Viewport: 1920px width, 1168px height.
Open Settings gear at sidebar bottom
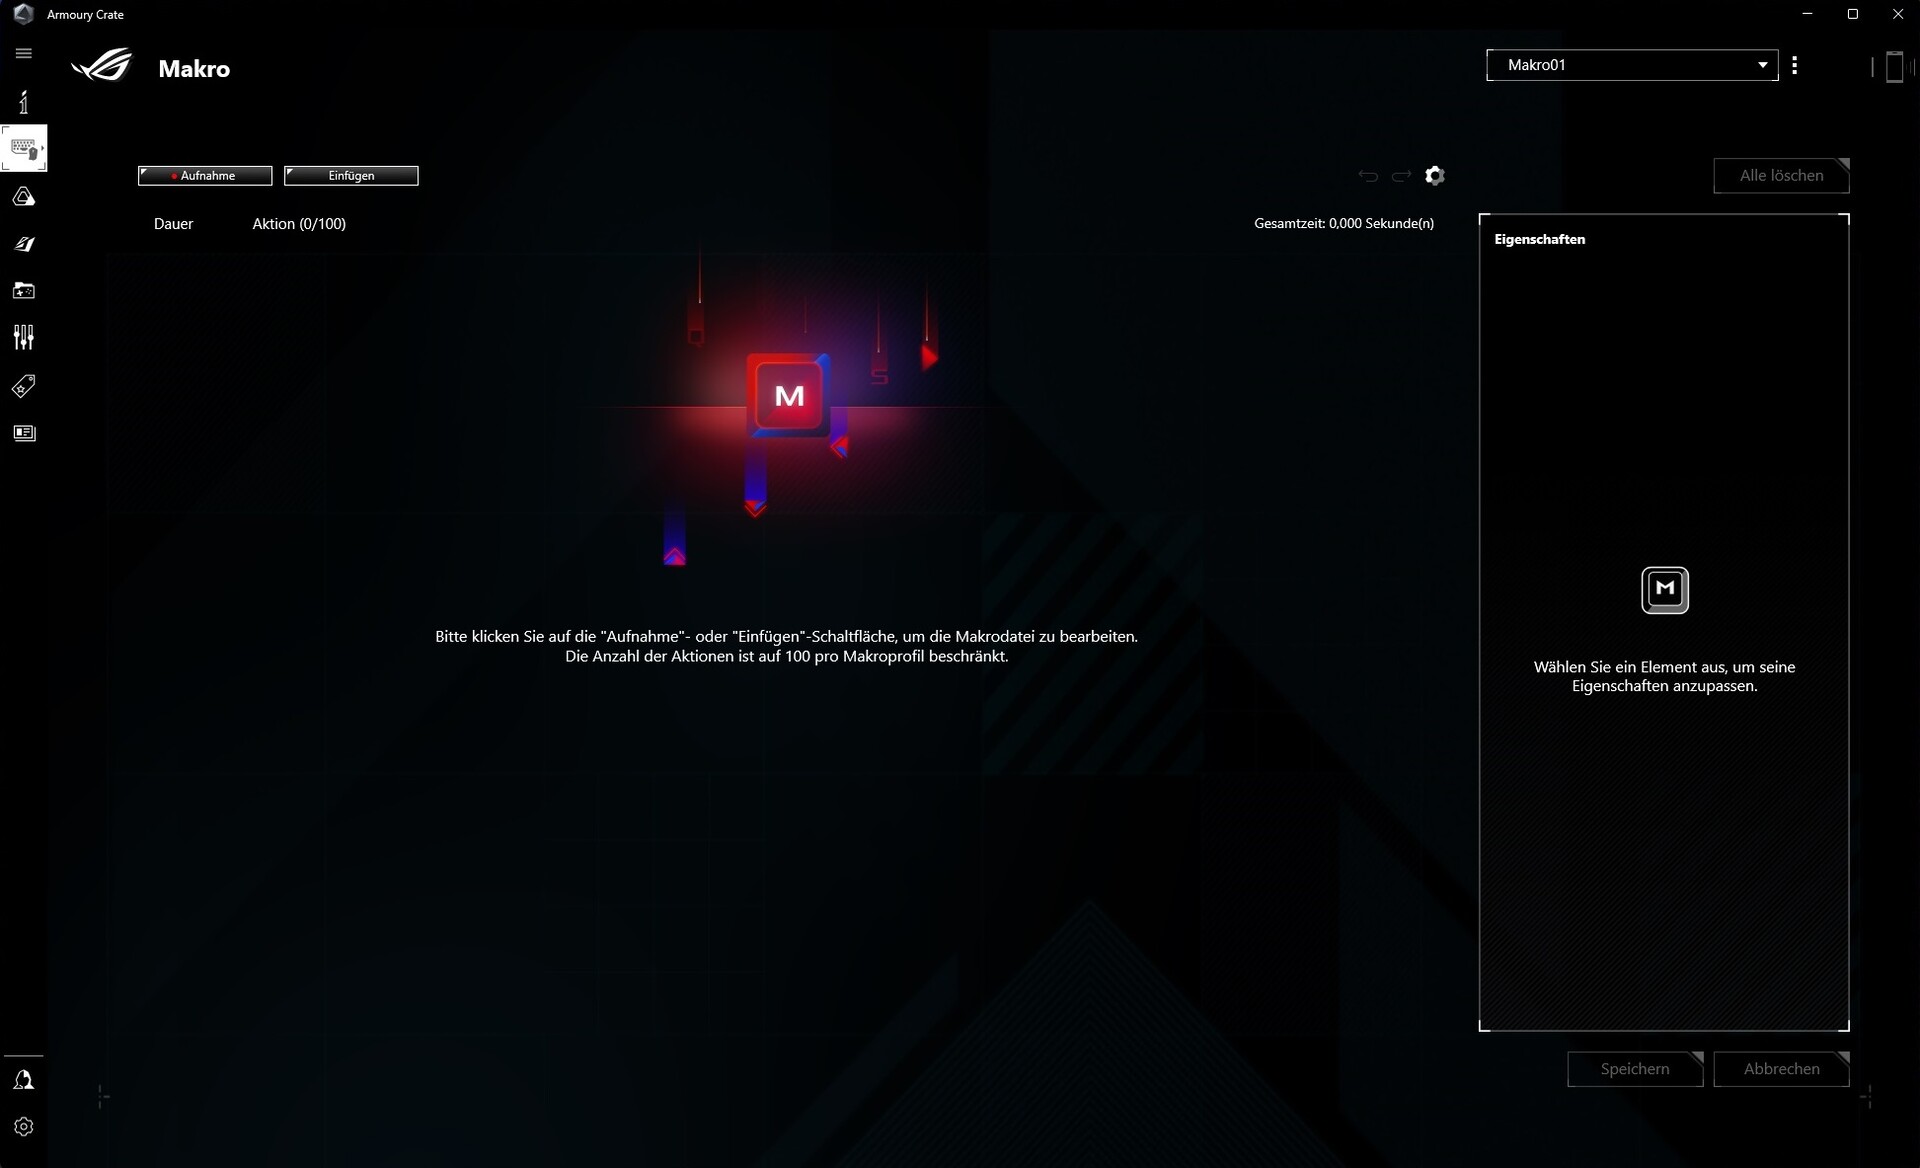coord(24,1127)
